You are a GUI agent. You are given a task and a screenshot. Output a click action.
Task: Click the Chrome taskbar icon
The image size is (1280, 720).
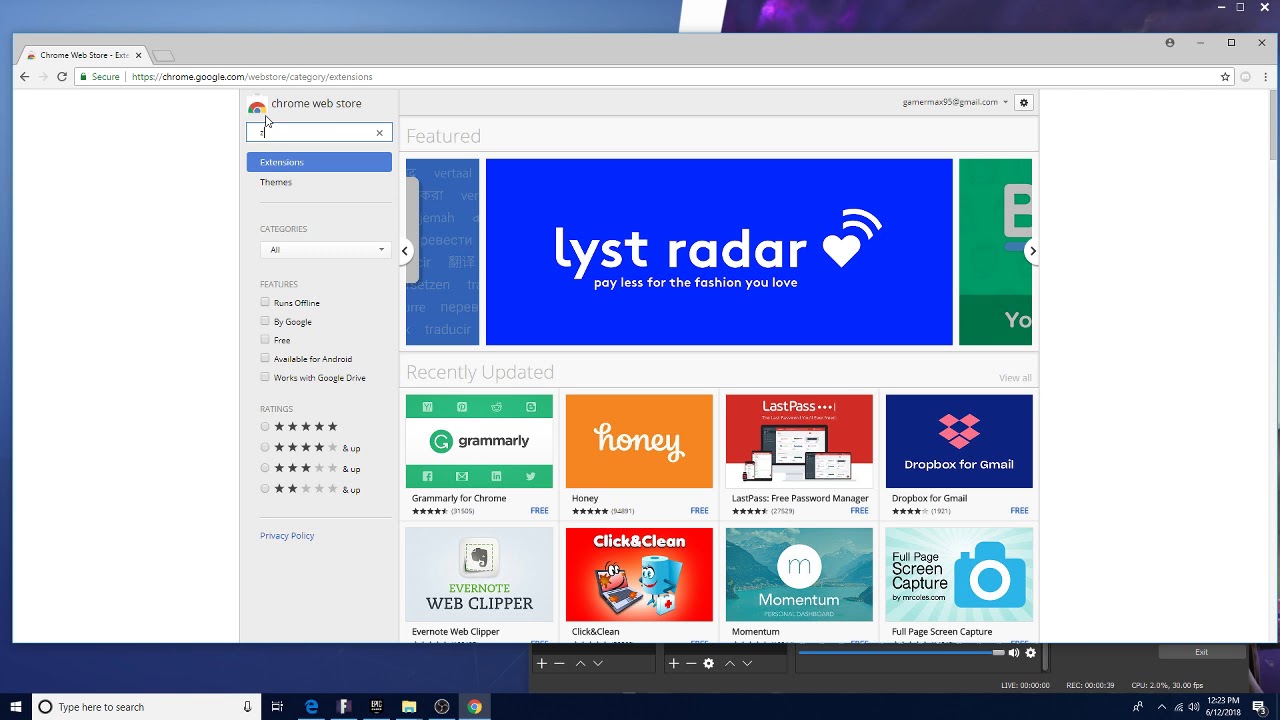click(474, 707)
